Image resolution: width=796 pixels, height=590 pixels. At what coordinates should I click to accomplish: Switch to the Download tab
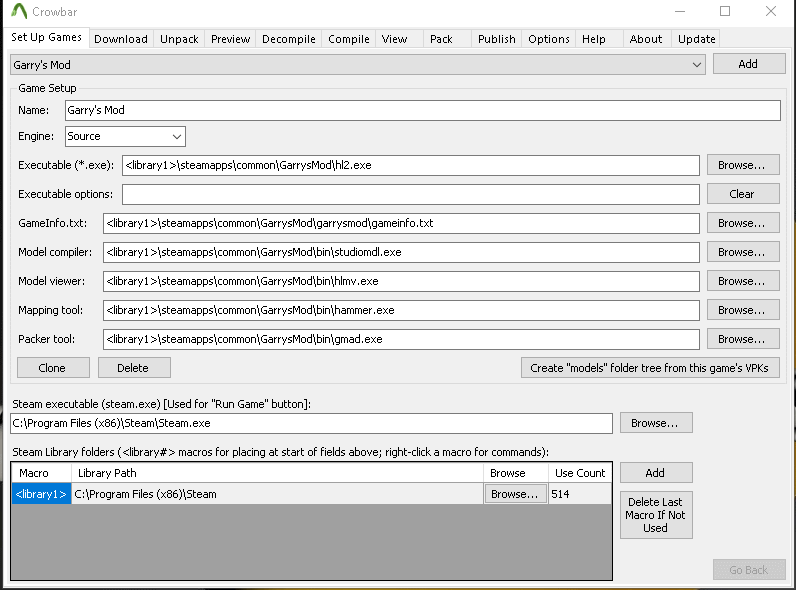121,39
